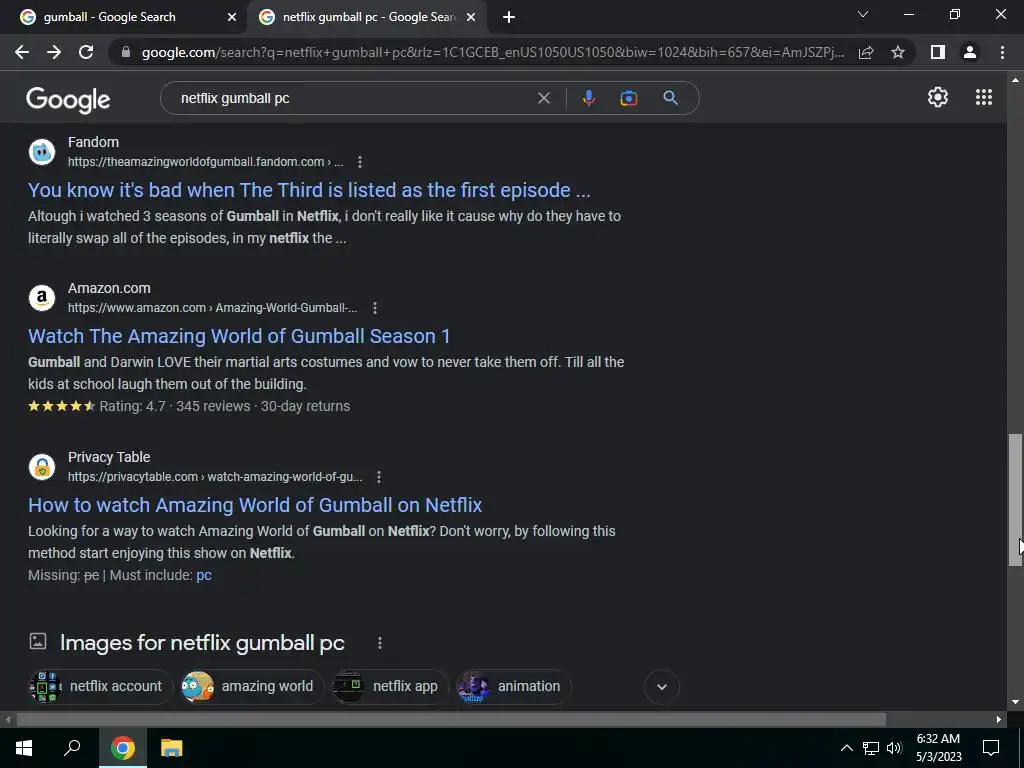Start voice search with microphone
The image size is (1024, 768).
[x=588, y=98]
